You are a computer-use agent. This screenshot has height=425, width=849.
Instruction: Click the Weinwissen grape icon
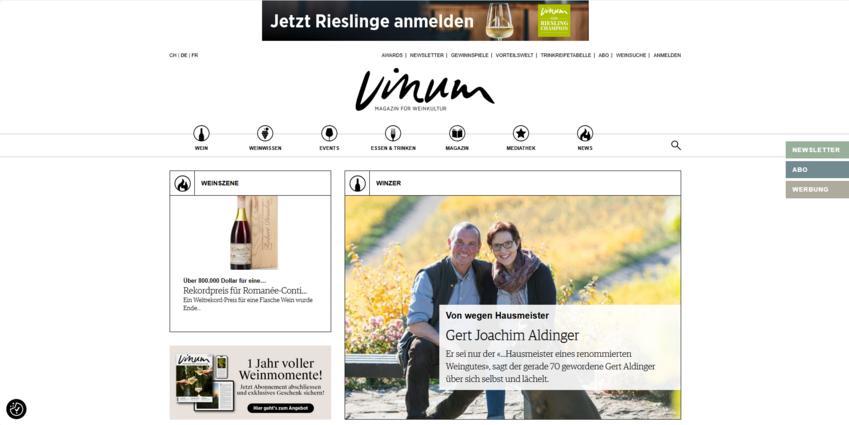tap(265, 133)
